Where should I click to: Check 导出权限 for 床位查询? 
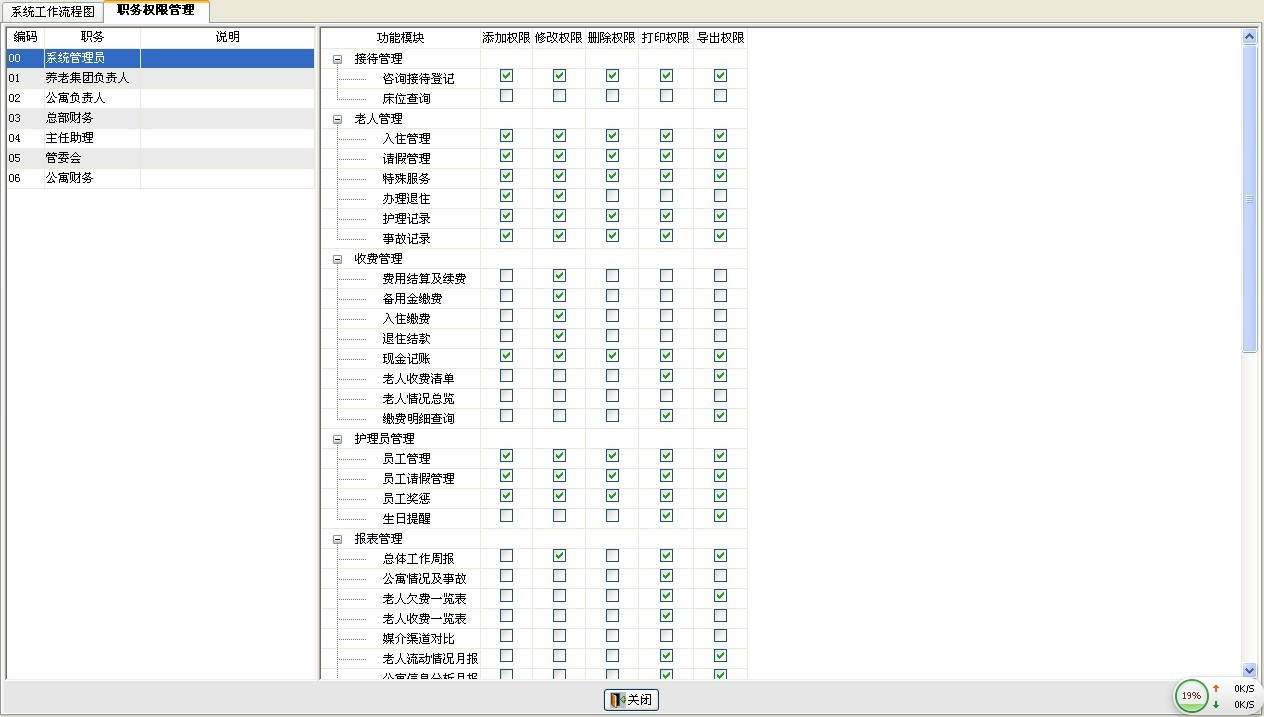(720, 96)
